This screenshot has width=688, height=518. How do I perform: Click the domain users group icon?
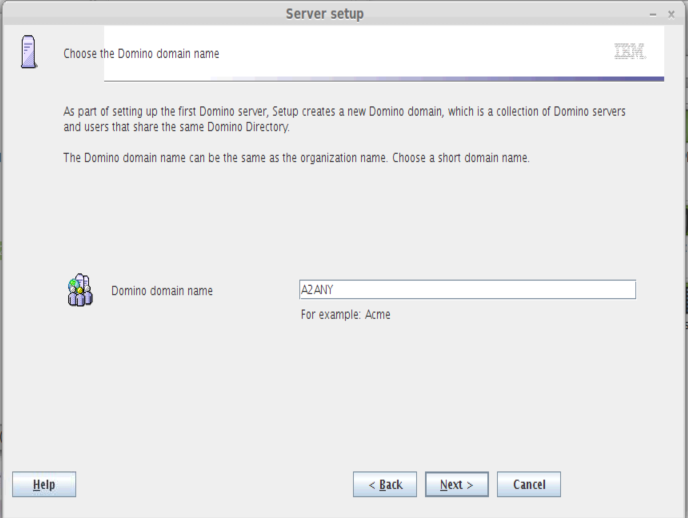(x=80, y=290)
